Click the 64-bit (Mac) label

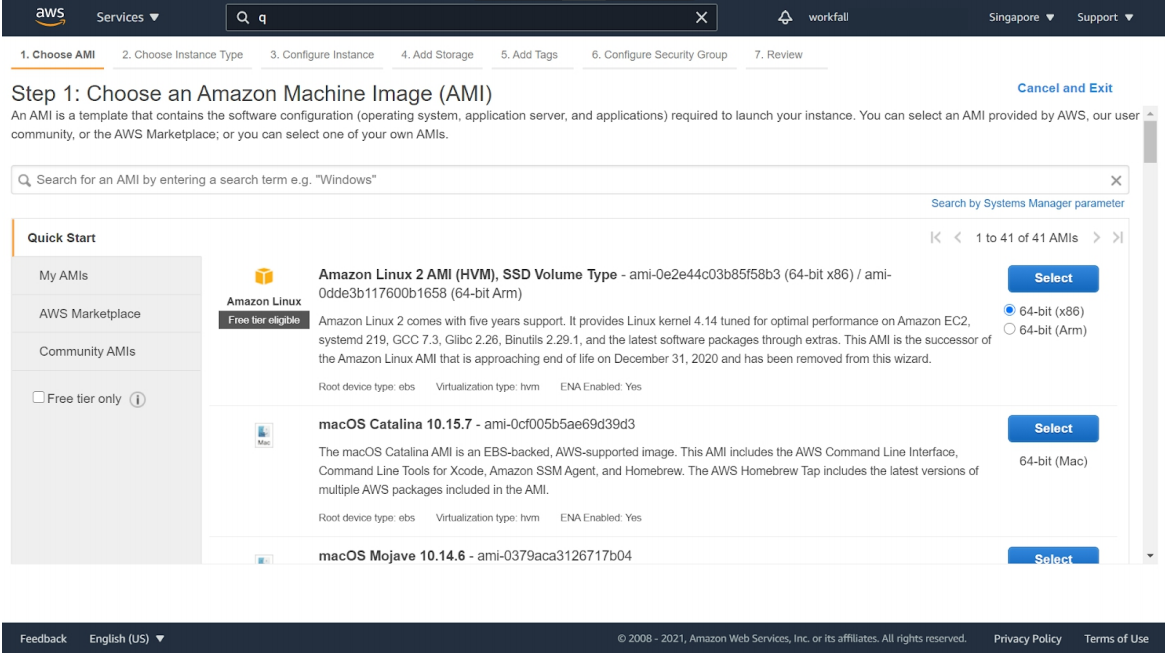[1053, 461]
